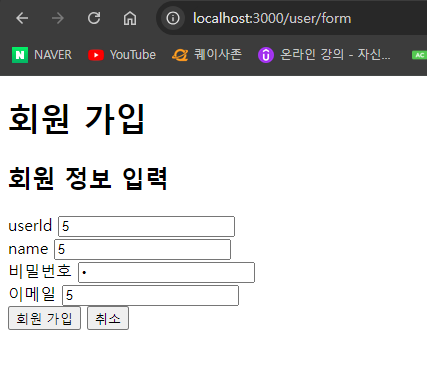This screenshot has height=389, width=427.
Task: Click the green AC bookmark icon
Action: (x=419, y=55)
